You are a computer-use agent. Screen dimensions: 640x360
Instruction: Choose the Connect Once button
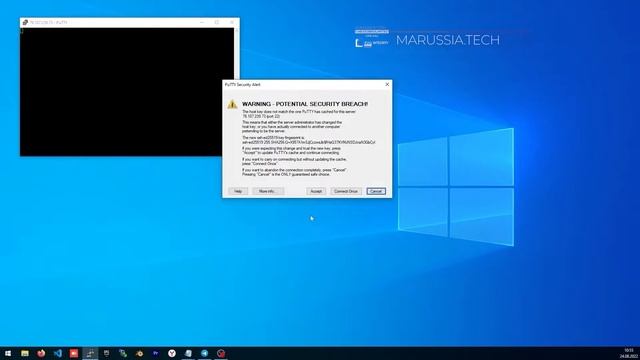coord(346,191)
